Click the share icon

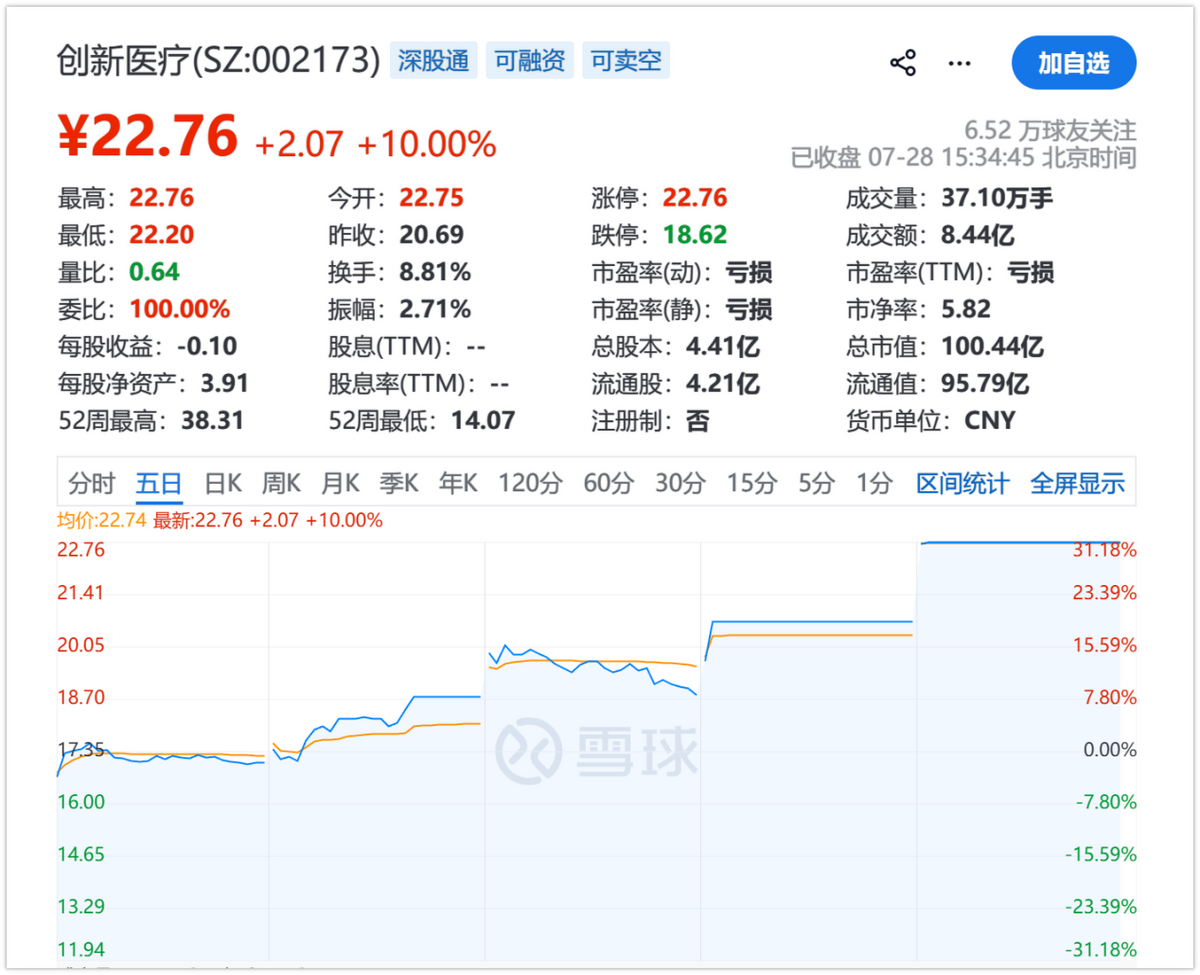903,63
